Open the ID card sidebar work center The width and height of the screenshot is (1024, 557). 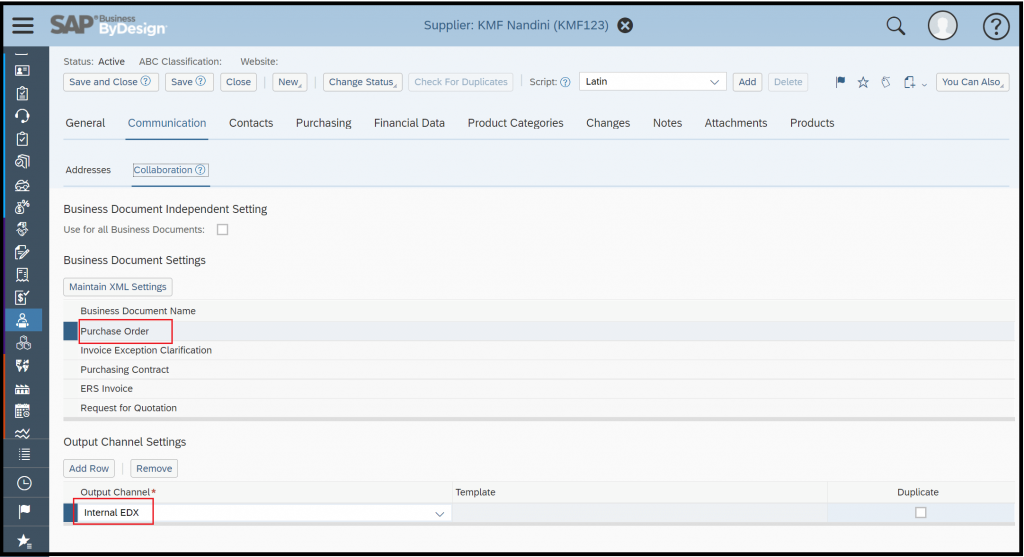(22, 71)
